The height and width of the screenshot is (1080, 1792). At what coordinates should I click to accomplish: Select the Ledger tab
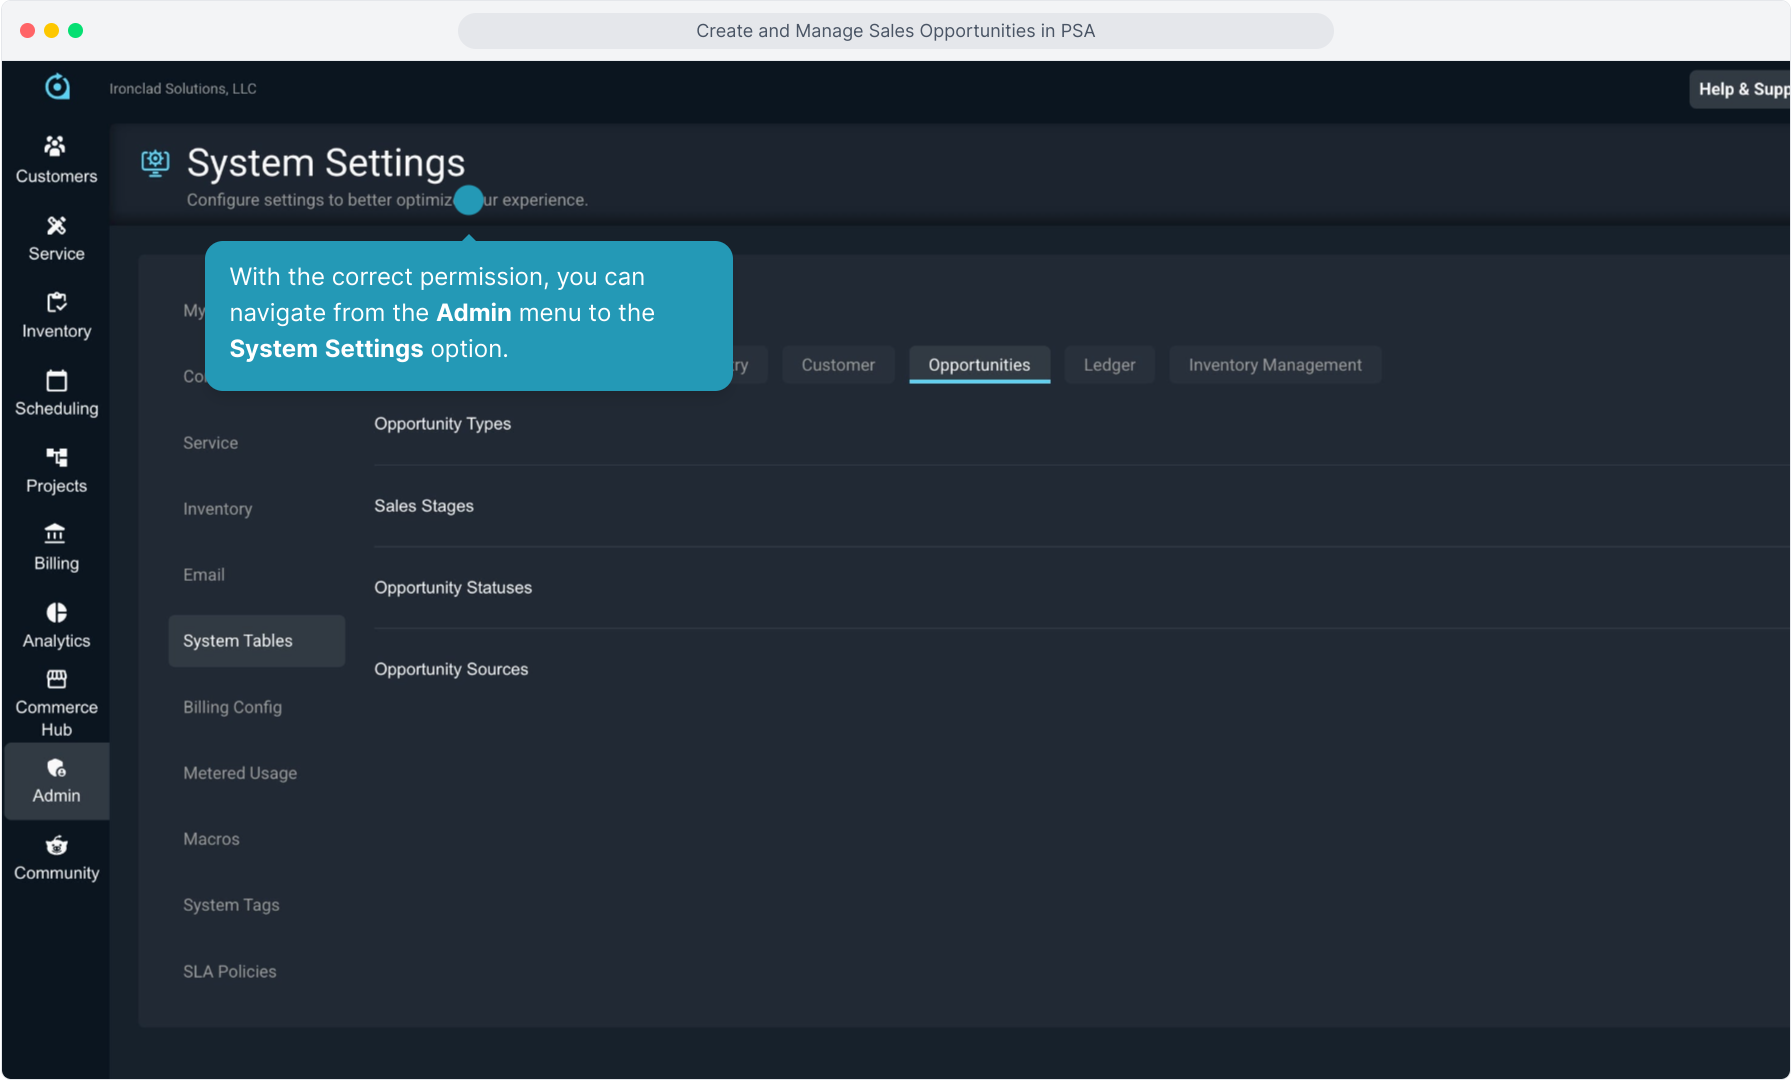[x=1109, y=365]
